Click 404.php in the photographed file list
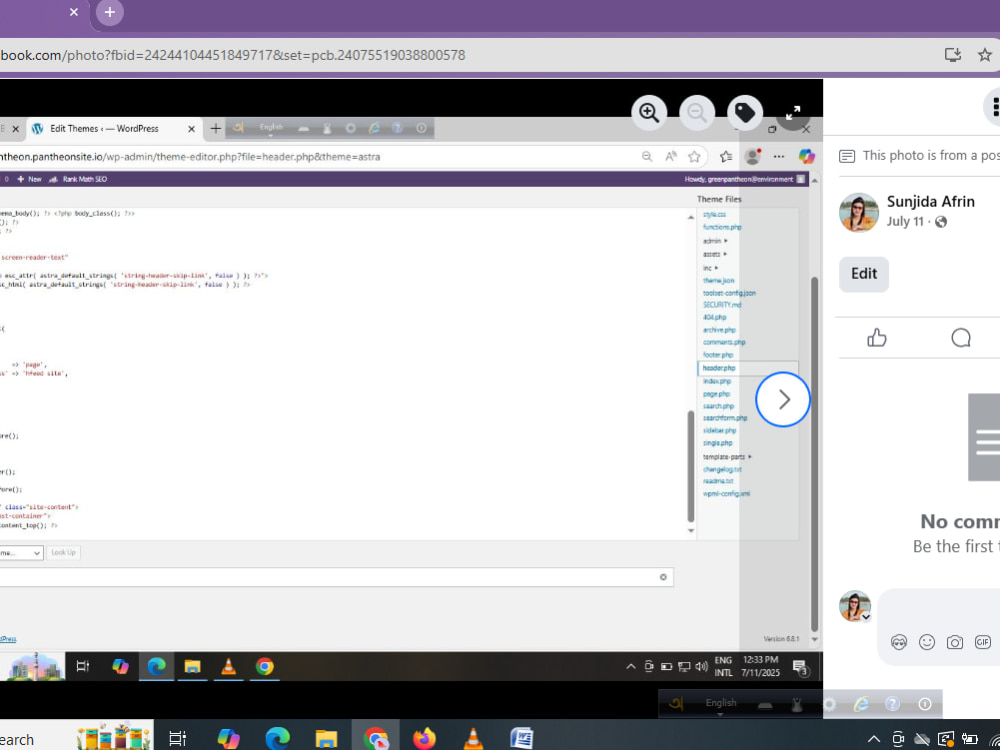The width and height of the screenshot is (1000, 750). pos(714,318)
